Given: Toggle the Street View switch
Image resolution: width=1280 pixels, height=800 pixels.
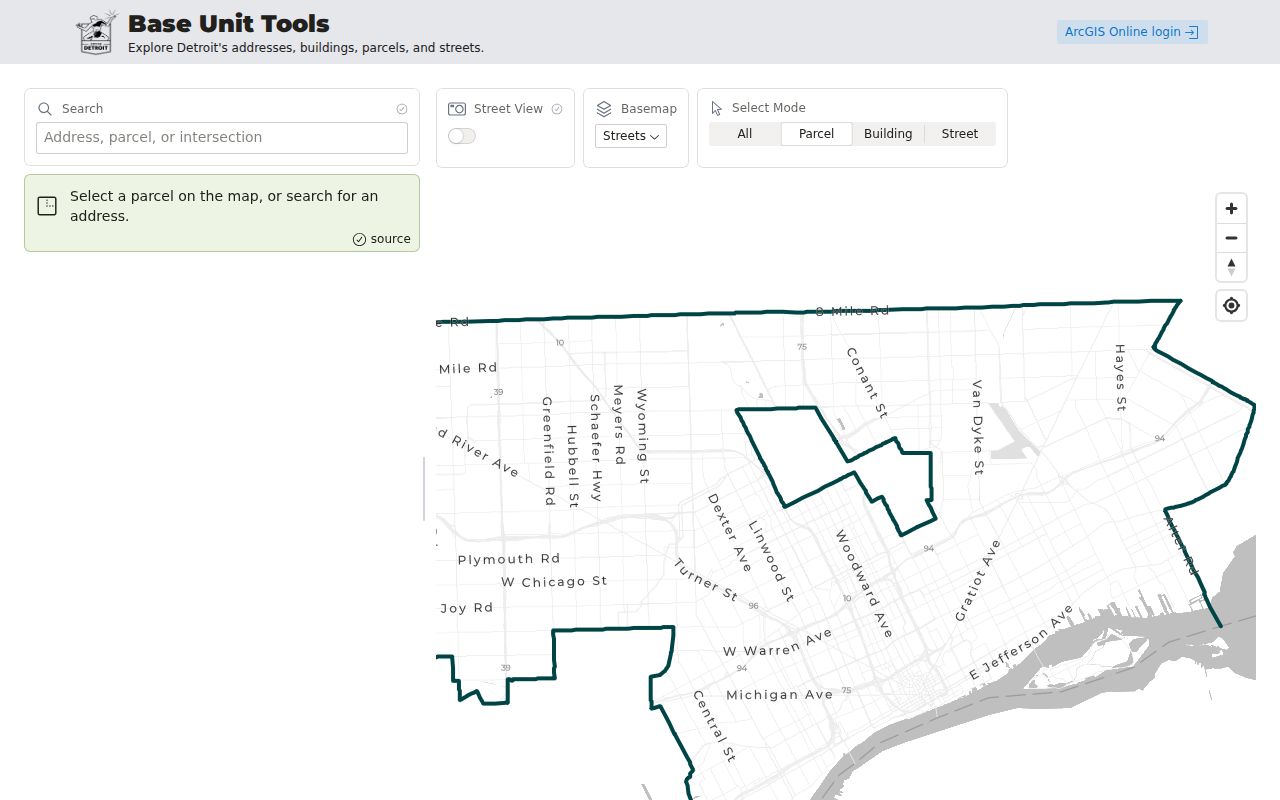Looking at the screenshot, I should point(462,136).
